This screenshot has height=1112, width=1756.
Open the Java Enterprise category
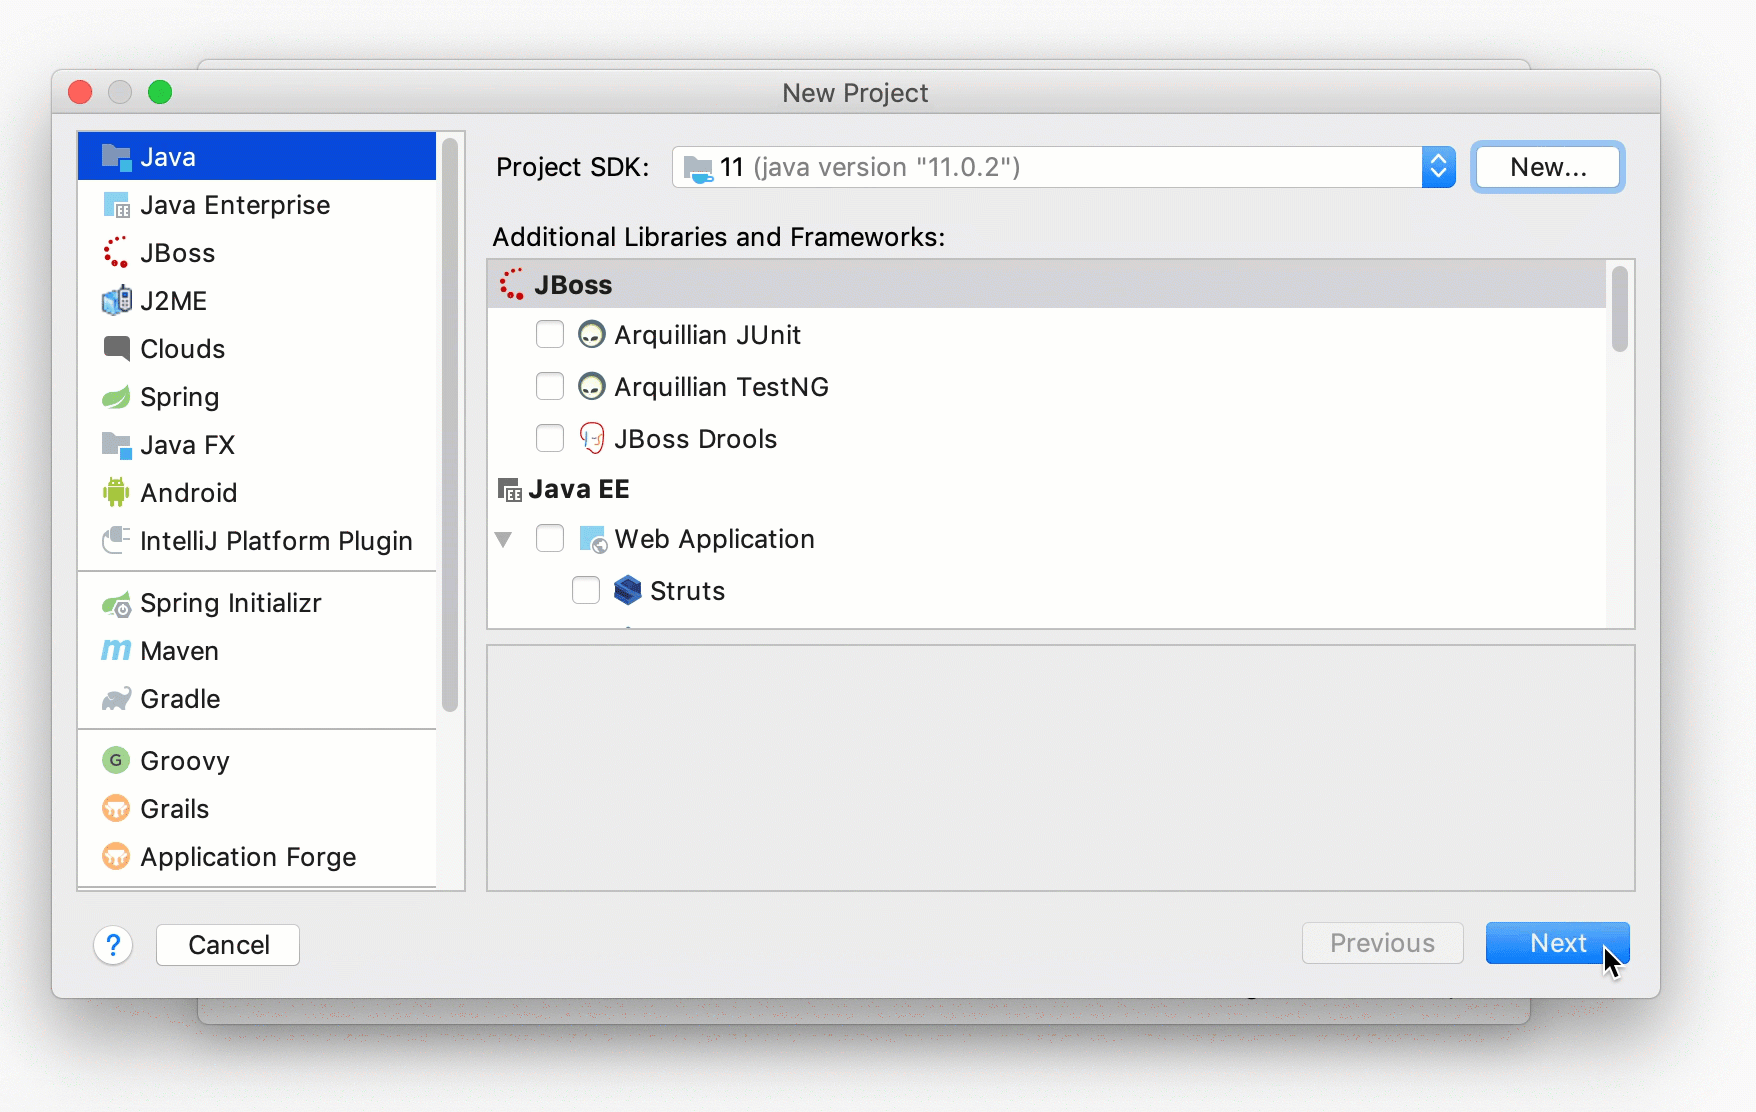(x=235, y=205)
